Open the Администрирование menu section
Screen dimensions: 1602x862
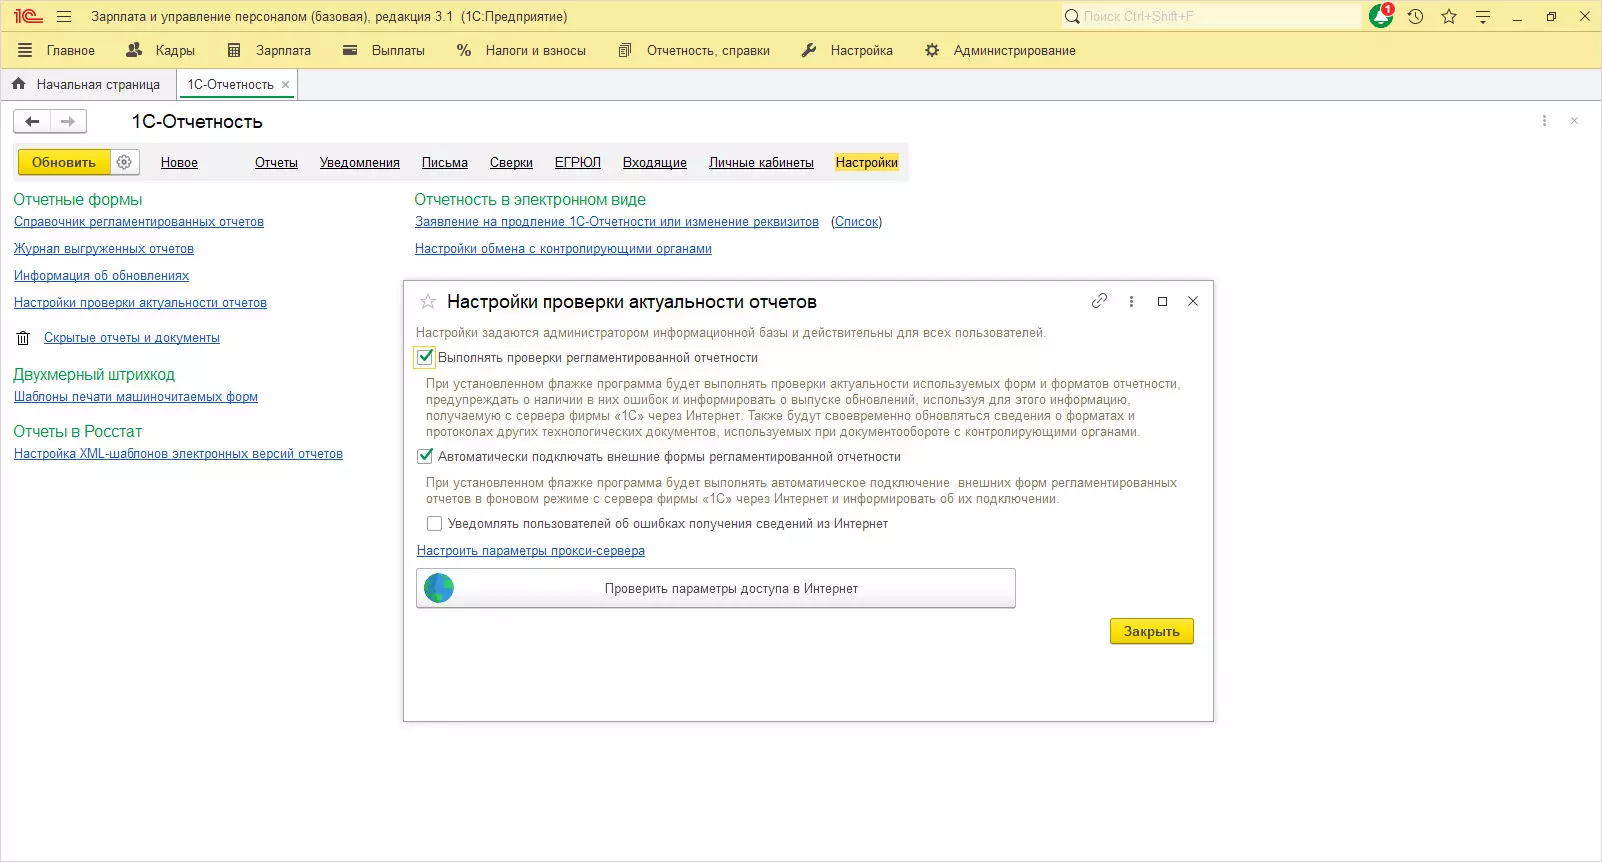[x=1000, y=50]
